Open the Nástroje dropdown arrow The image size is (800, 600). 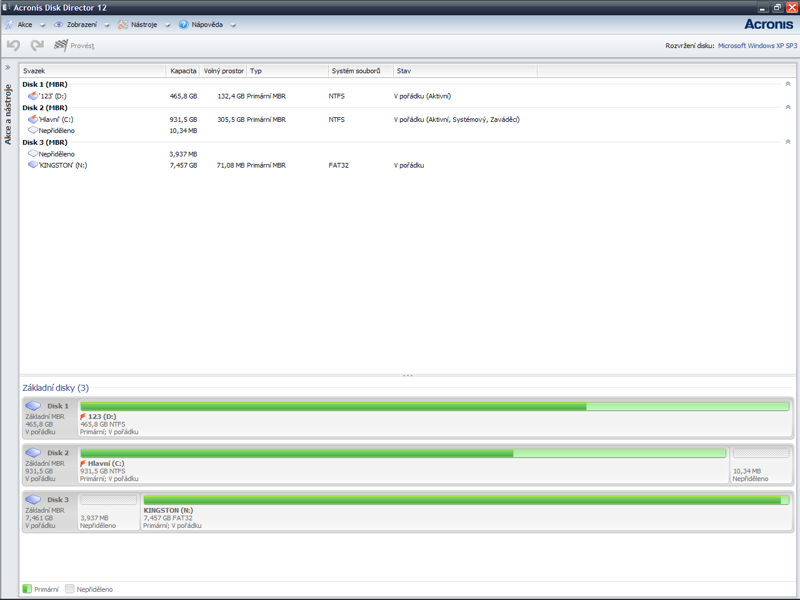pos(167,25)
